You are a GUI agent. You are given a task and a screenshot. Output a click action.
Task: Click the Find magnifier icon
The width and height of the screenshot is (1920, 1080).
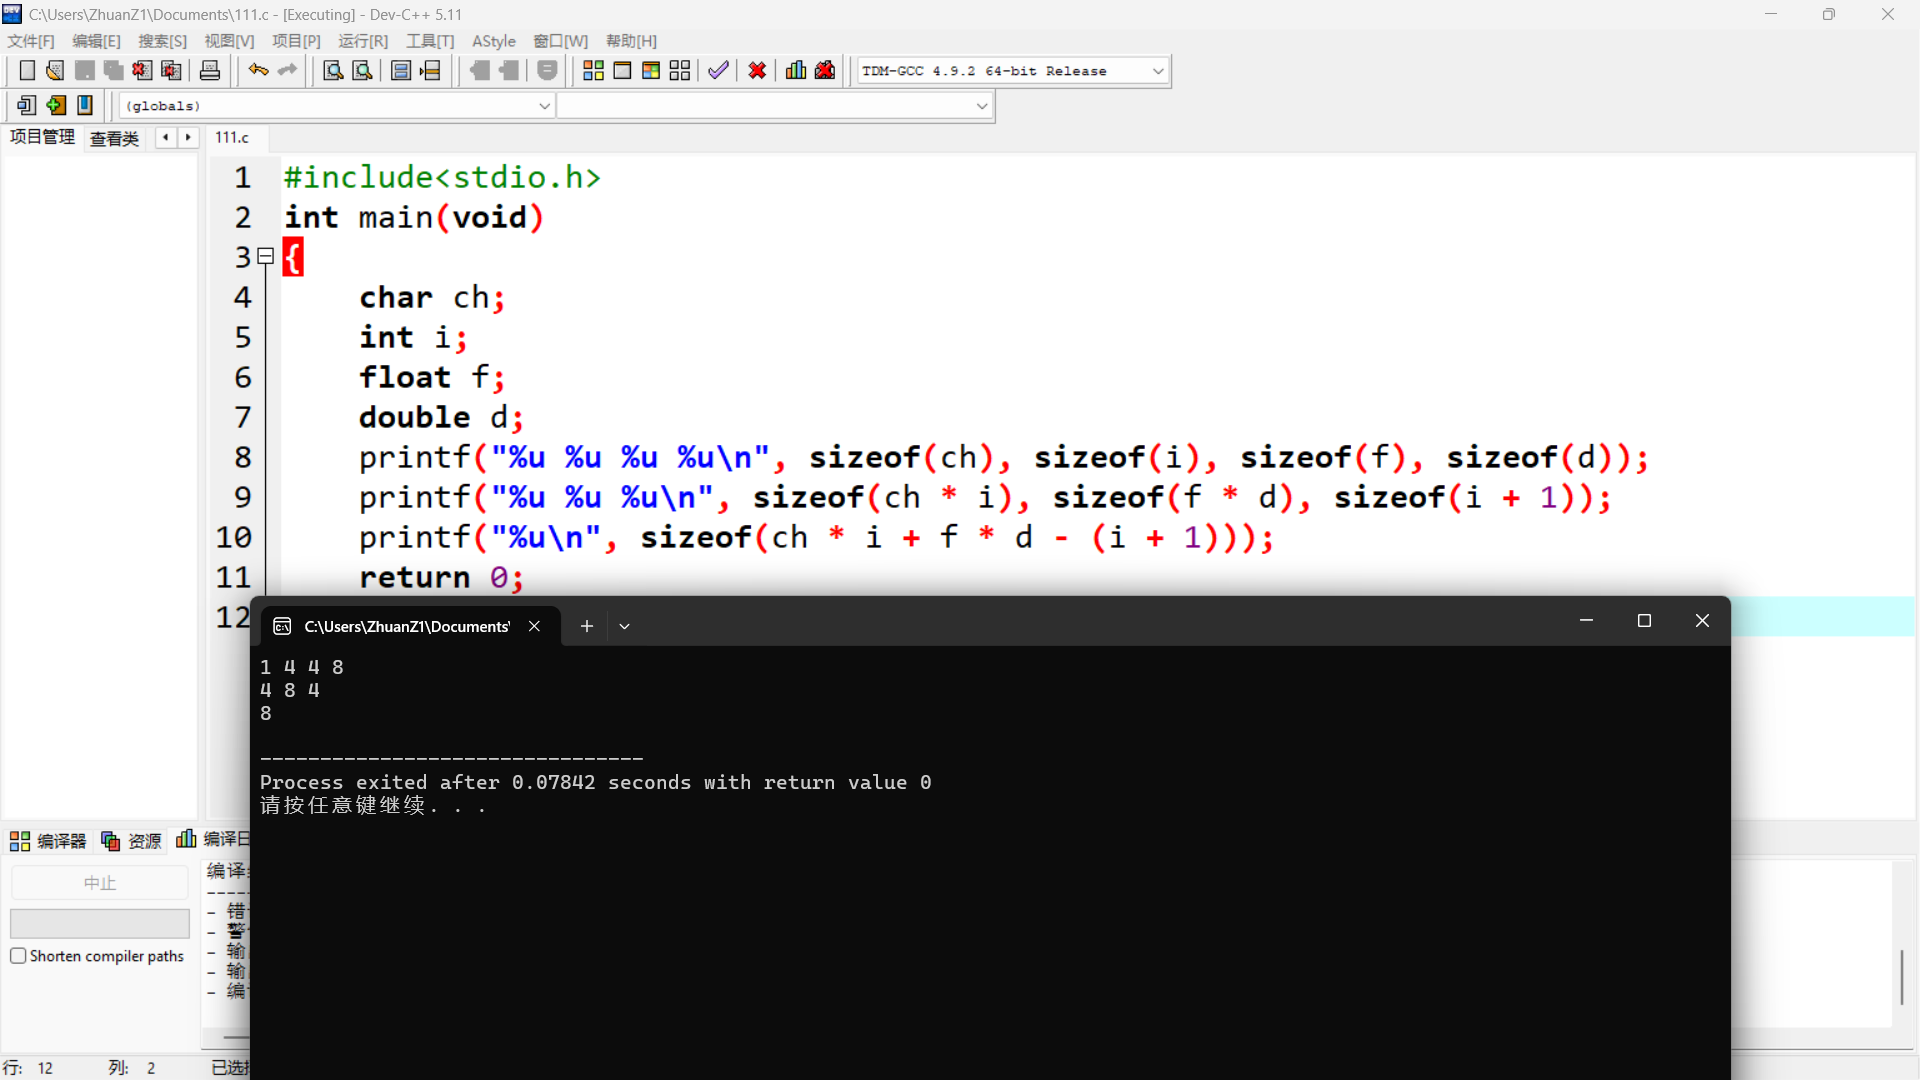333,71
